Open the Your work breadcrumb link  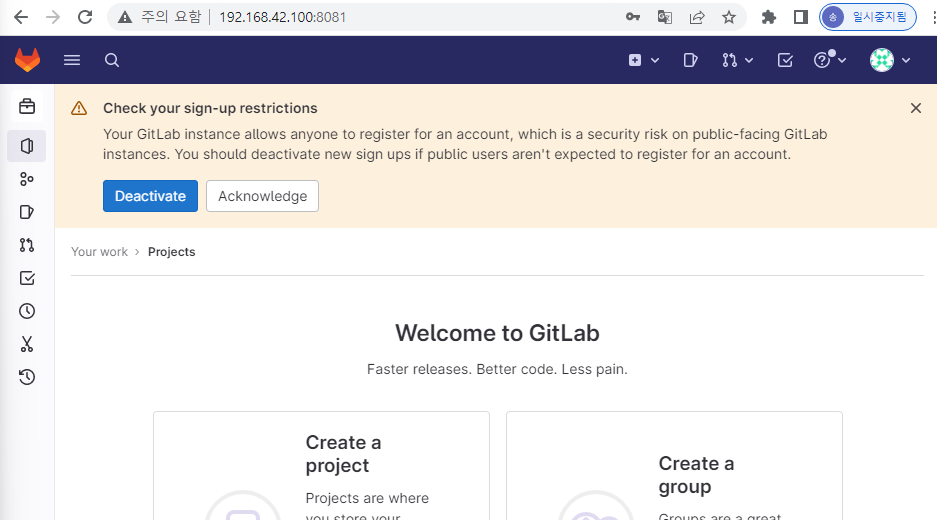(99, 252)
